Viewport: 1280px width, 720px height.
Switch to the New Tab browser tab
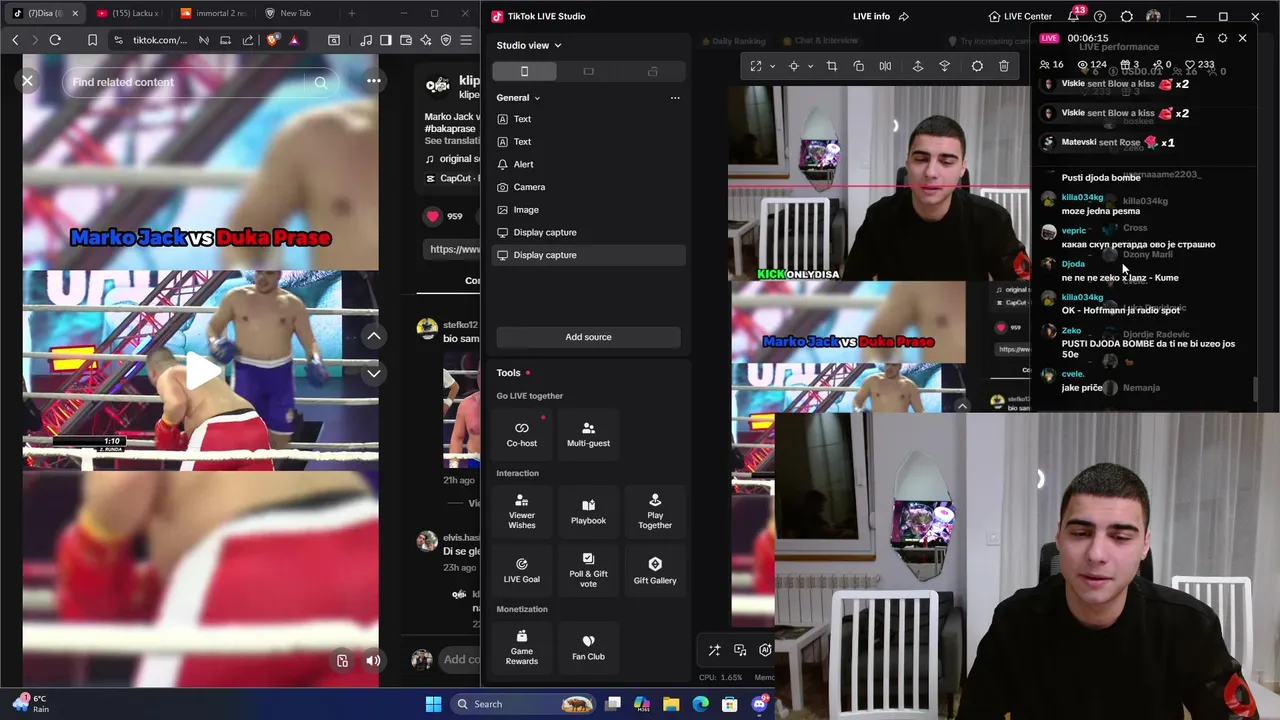(295, 13)
